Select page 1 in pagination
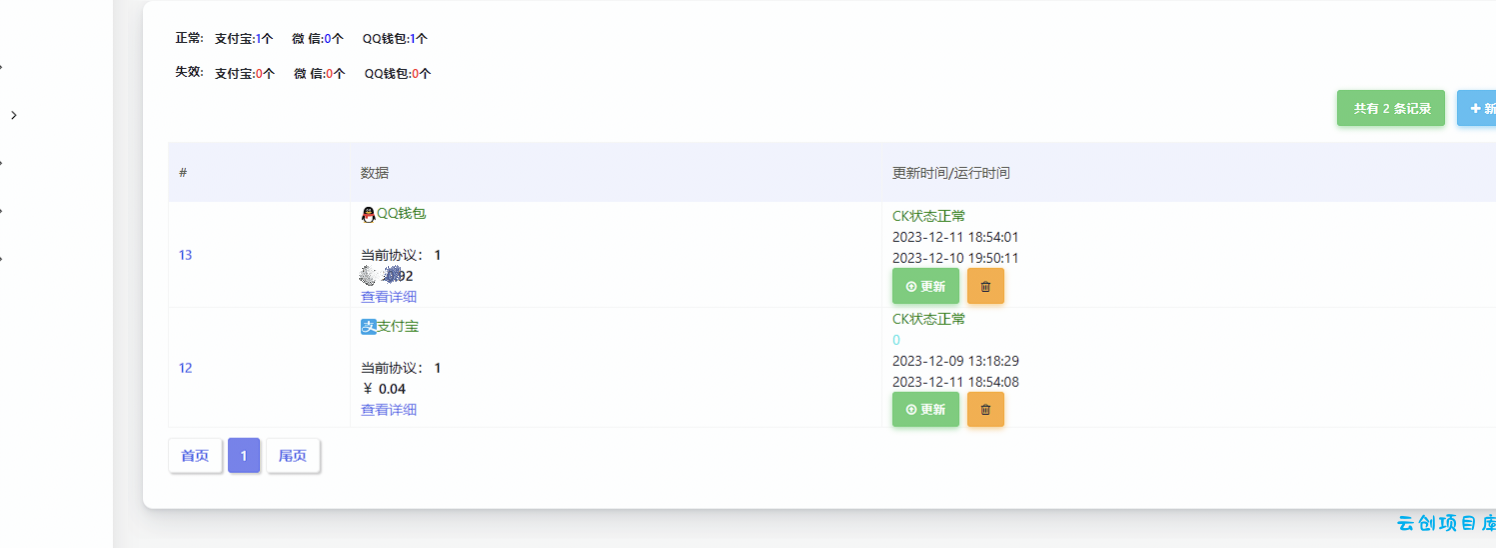The width and height of the screenshot is (1496, 548). (x=244, y=456)
